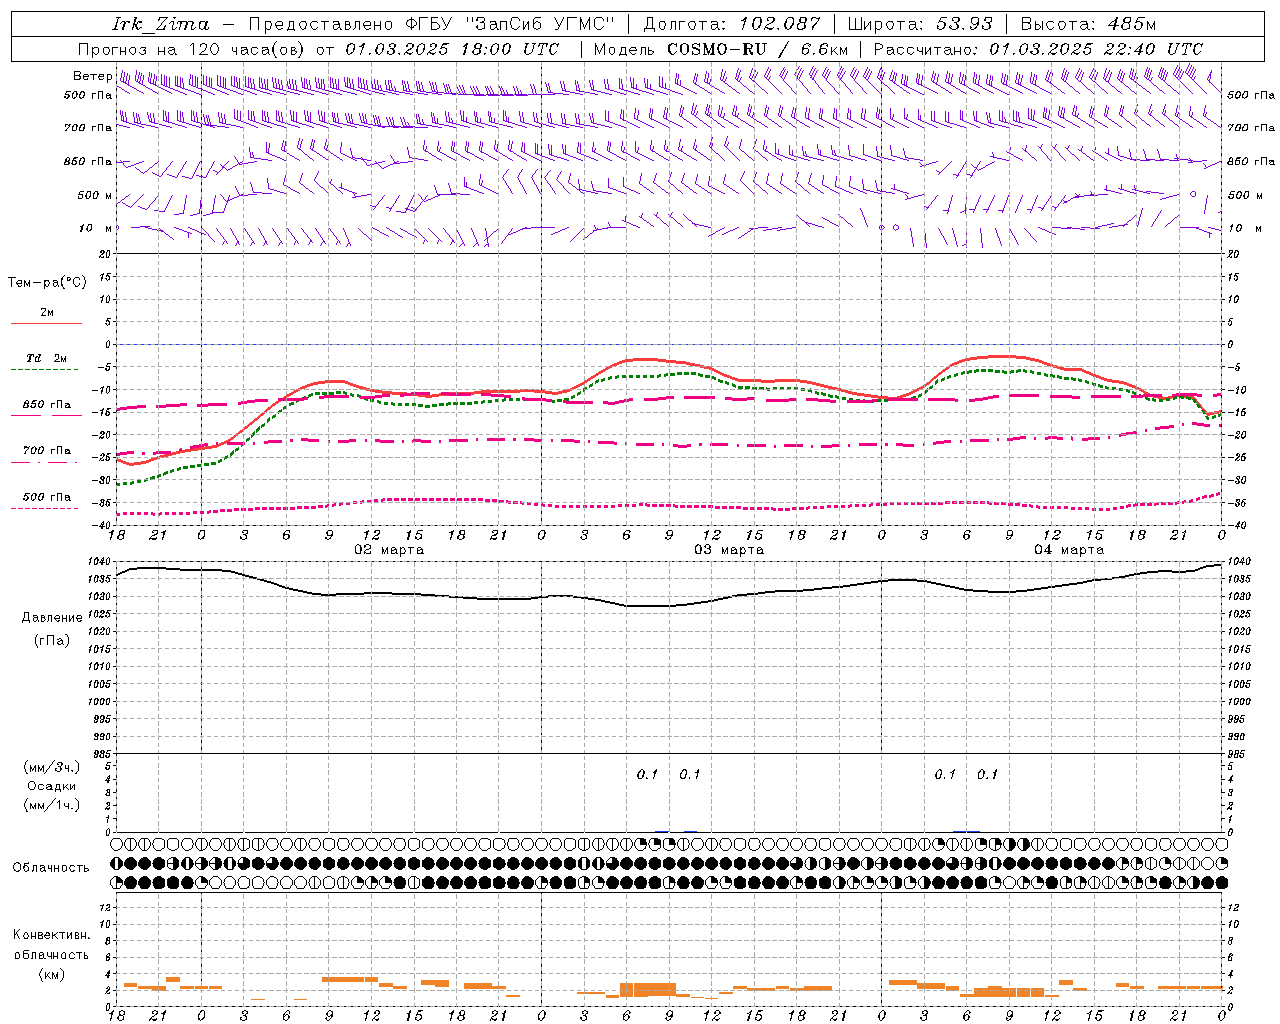The height and width of the screenshot is (1024, 1280).
Task: Click the green dashed Td 2м legend line
Action: coord(44,369)
